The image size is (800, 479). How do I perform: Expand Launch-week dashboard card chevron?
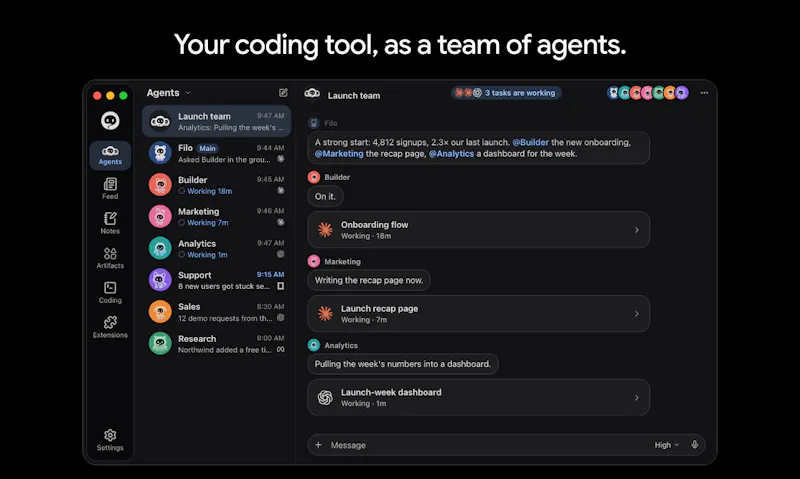click(636, 397)
